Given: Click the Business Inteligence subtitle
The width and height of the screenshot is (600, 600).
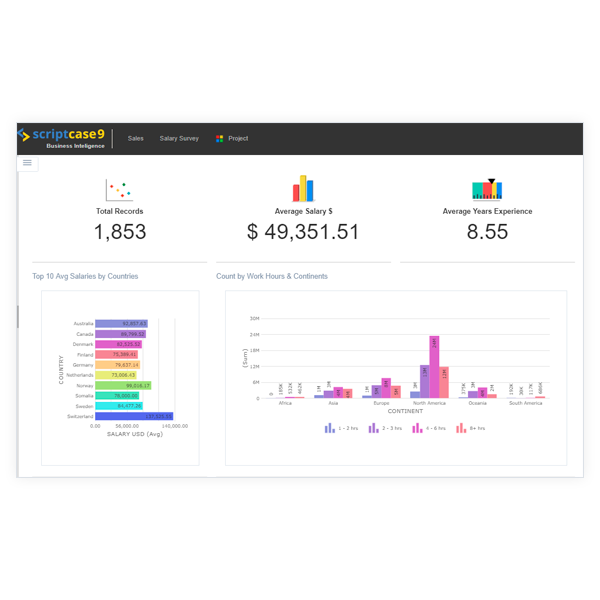Looking at the screenshot, I should click(75, 146).
